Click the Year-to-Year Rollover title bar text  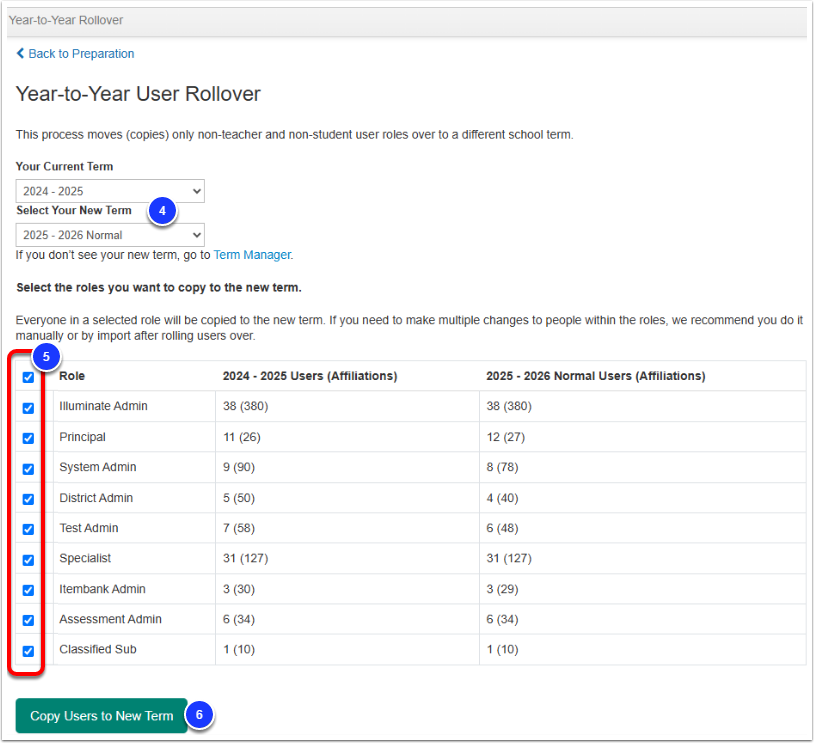click(x=66, y=20)
